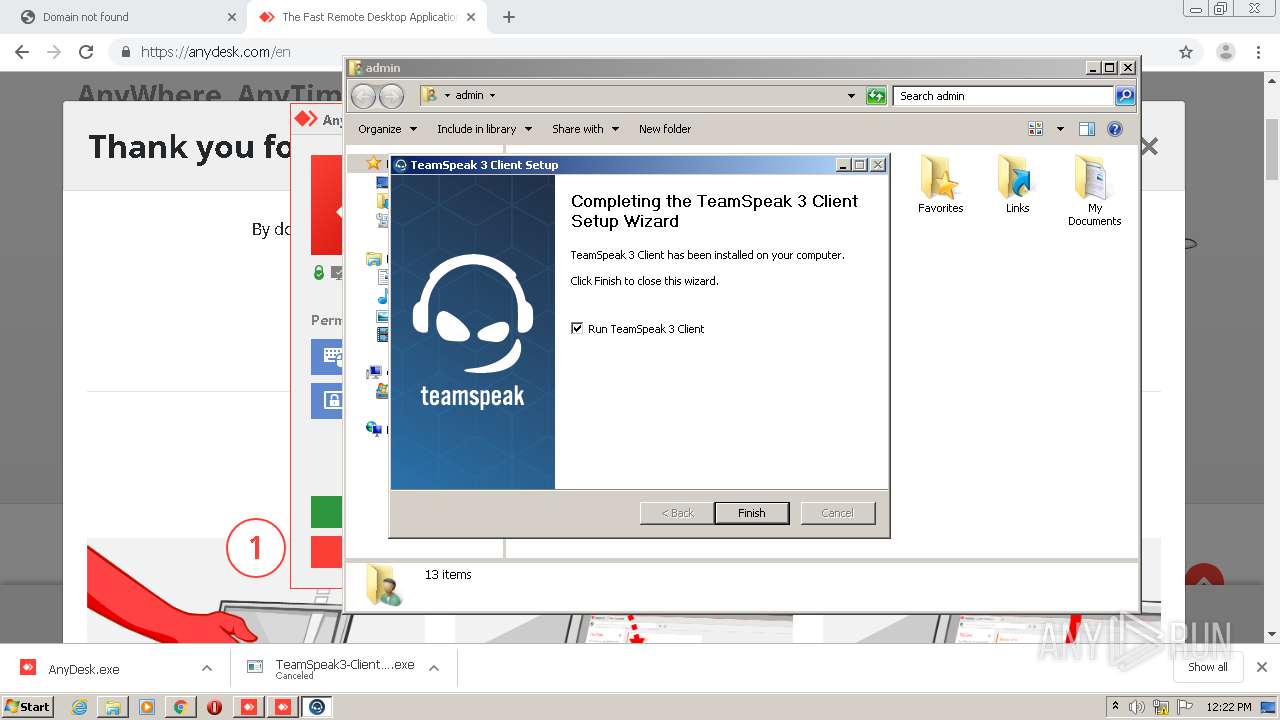Click the search magnifier in Explorer
The height and width of the screenshot is (720, 1280).
[x=1125, y=96]
